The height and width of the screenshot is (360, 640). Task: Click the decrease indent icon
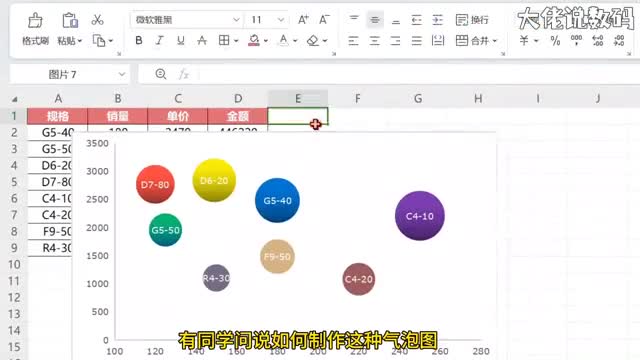coord(416,20)
